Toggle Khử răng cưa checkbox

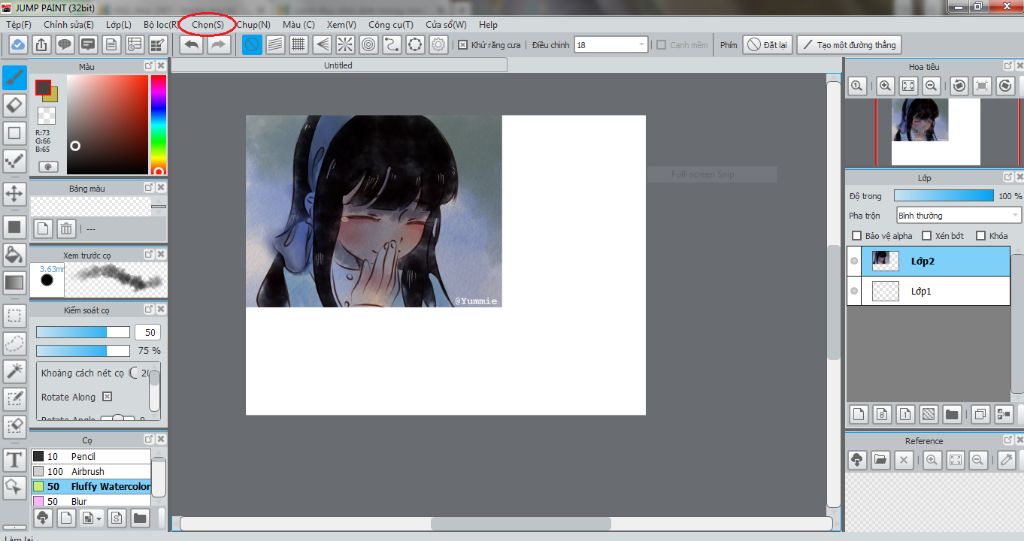[x=462, y=45]
